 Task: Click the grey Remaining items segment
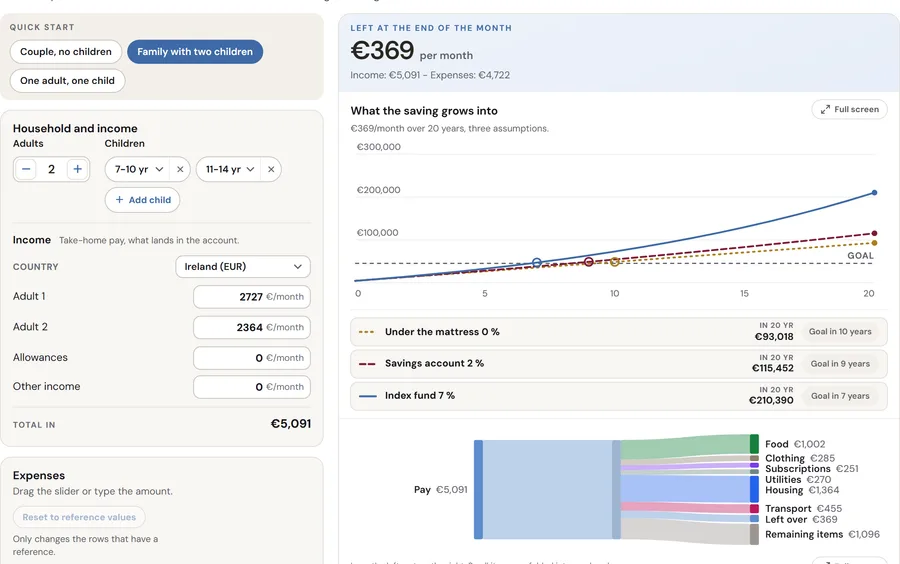(x=754, y=534)
